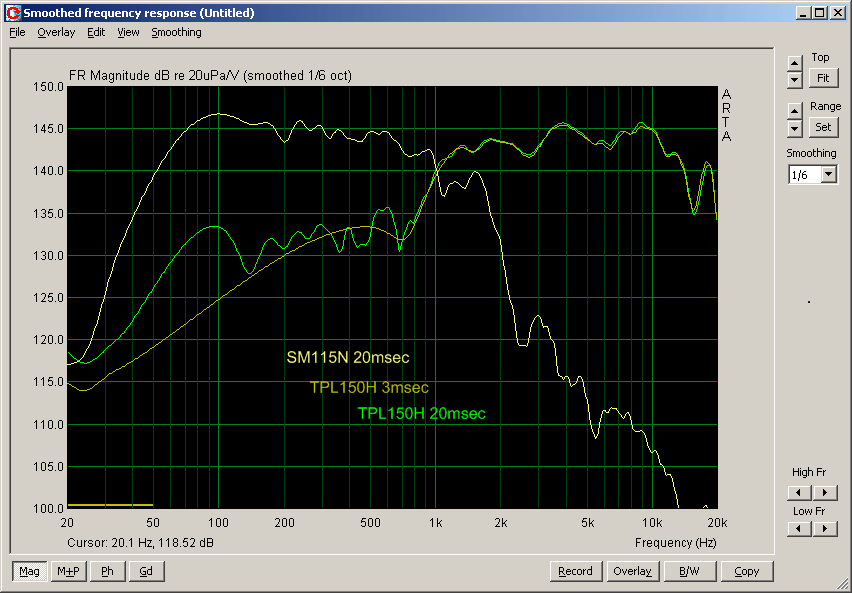The height and width of the screenshot is (593, 852).
Task: Click the Record button
Action: point(575,571)
